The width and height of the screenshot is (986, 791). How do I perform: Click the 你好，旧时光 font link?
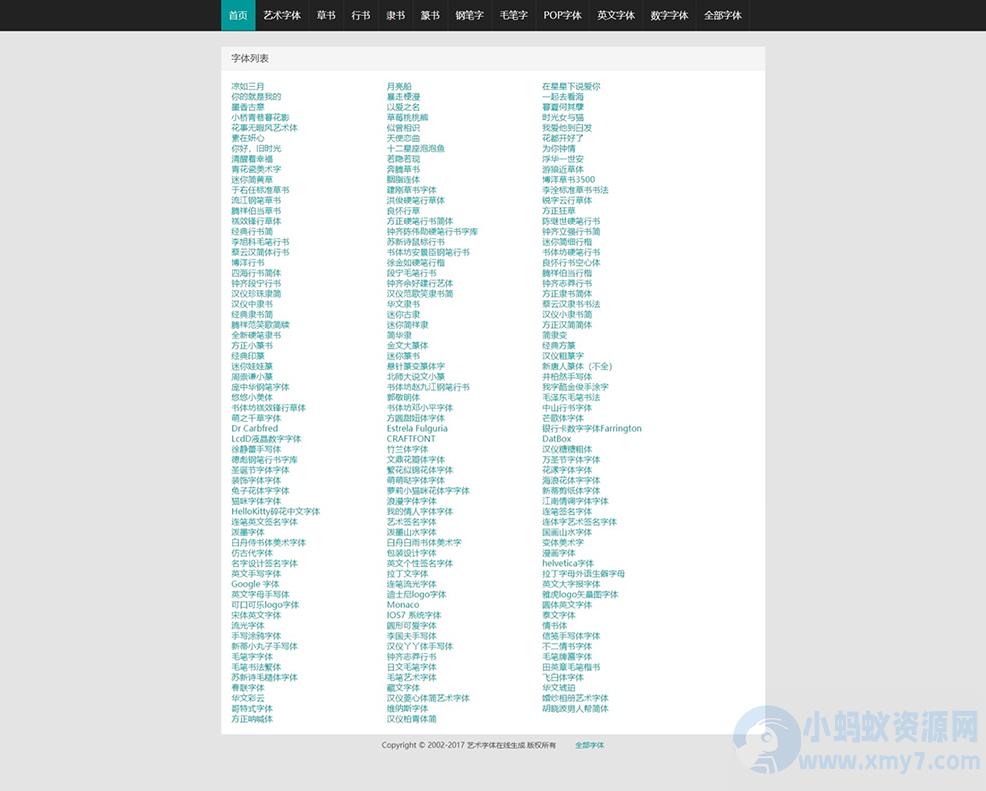click(256, 148)
